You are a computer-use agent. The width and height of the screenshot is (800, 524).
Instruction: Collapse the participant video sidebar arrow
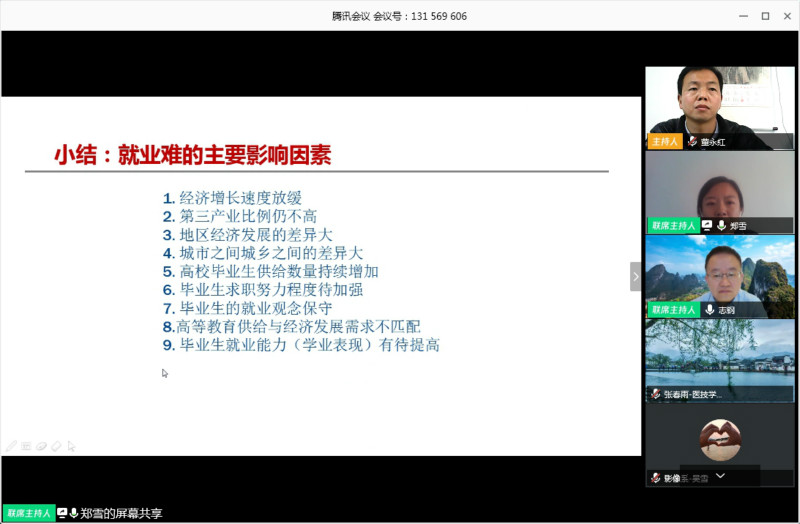point(635,276)
